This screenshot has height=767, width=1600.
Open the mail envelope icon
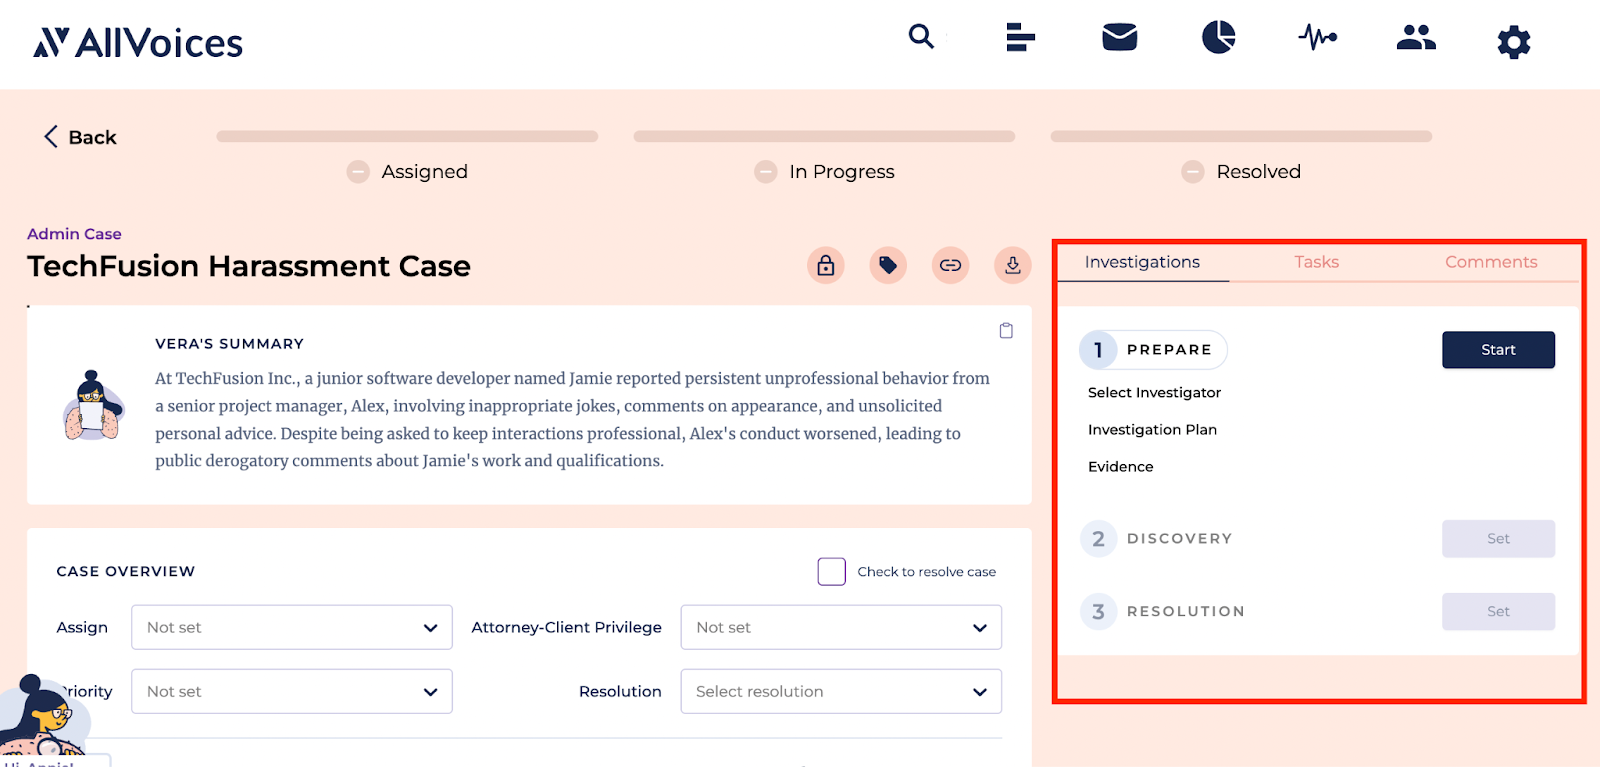[1119, 37]
